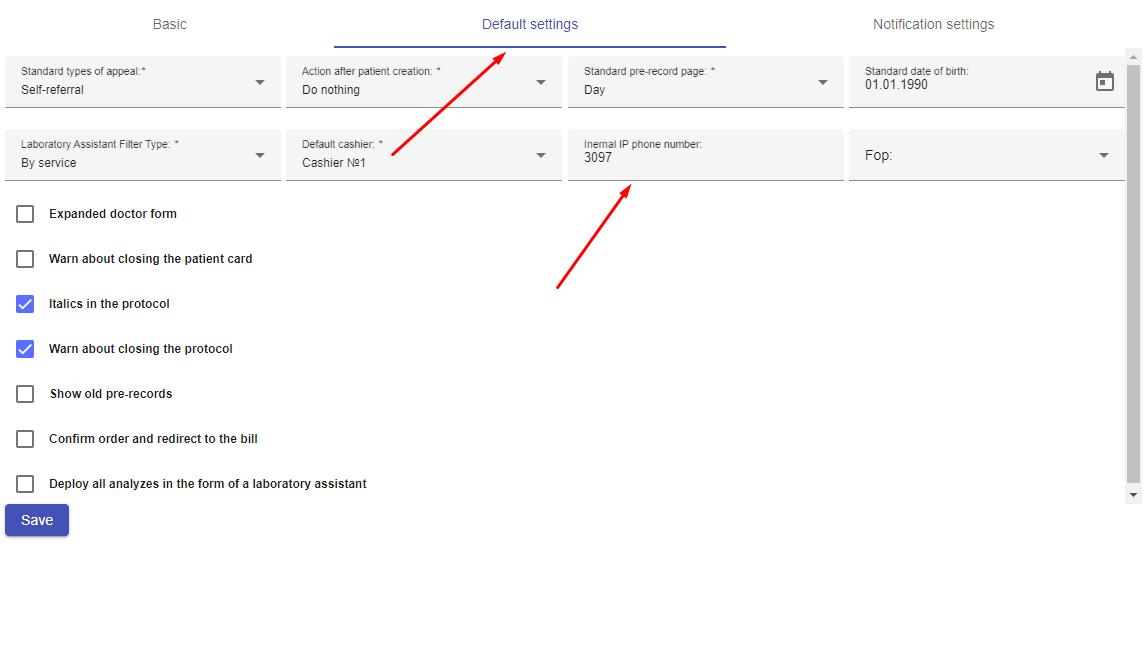Uncheck Italics in the protocol

[x=25, y=304]
